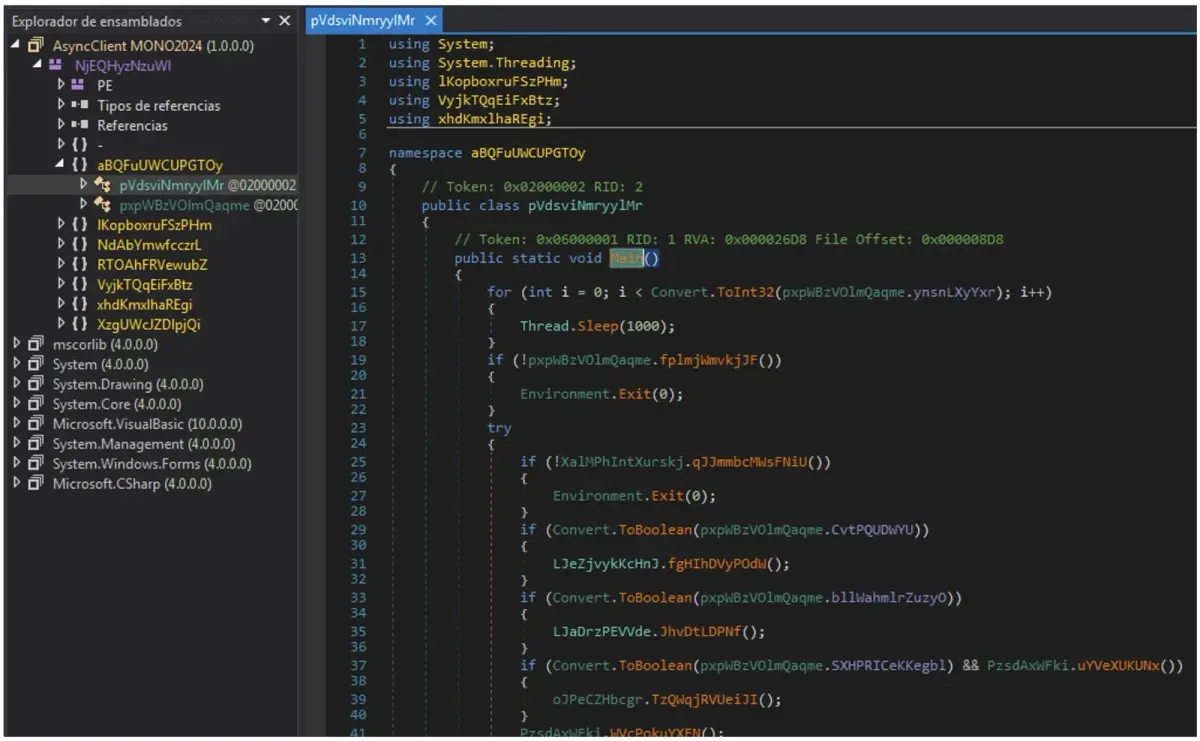Select the pxpWBzVOlmQaqme class tree row
Viewport: 1200px width, 741px height.
(155, 205)
